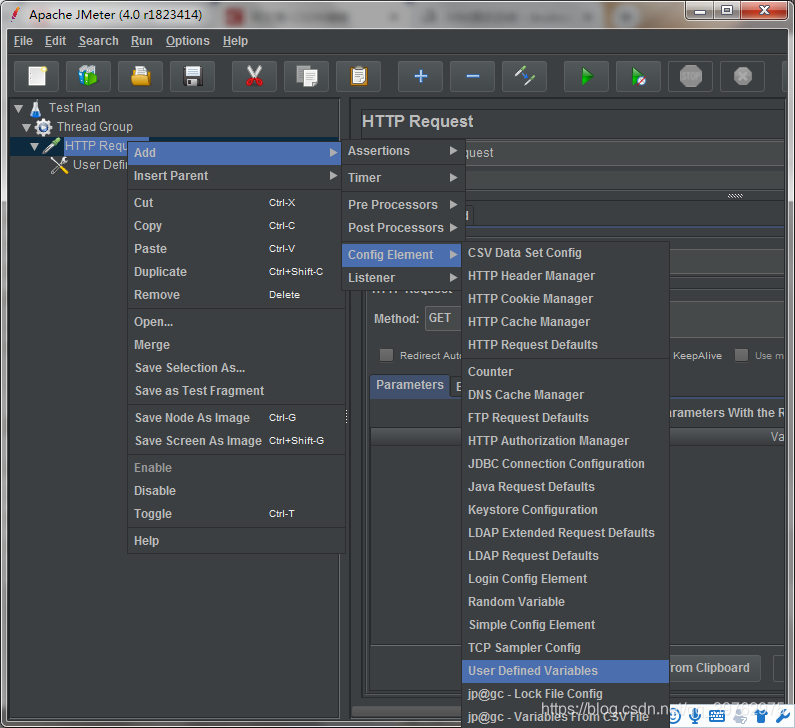Screen dimensions: 795x728
Task: Click Disable in the context menu
Action: 236,491
